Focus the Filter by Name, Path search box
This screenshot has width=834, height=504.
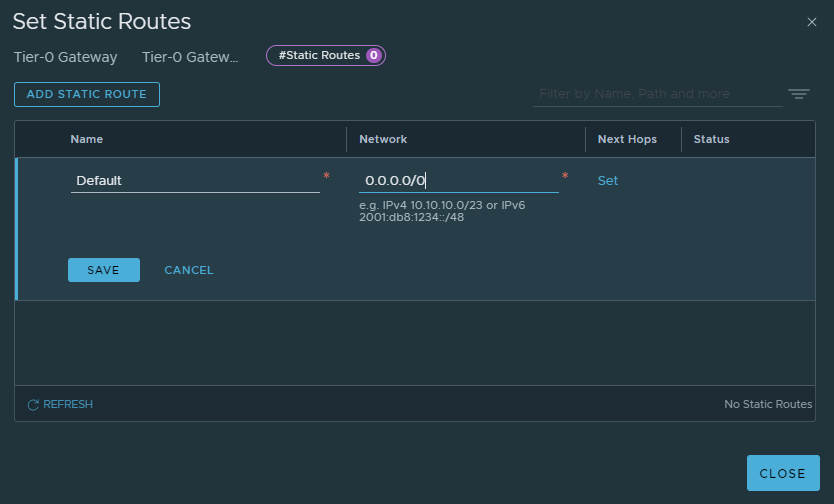[x=657, y=94]
